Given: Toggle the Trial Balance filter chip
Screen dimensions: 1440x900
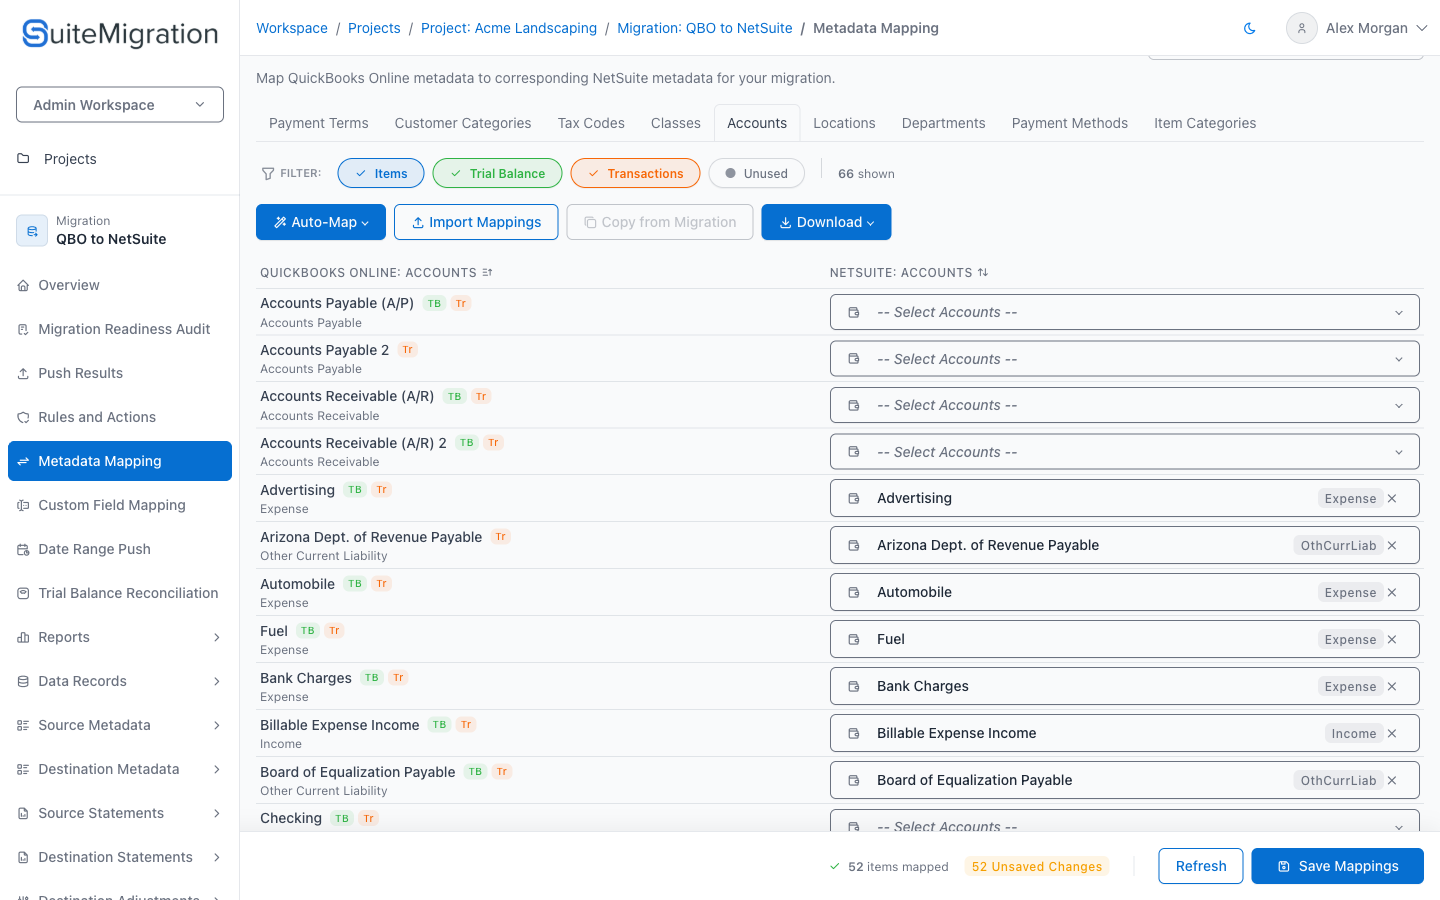Looking at the screenshot, I should click(x=498, y=173).
